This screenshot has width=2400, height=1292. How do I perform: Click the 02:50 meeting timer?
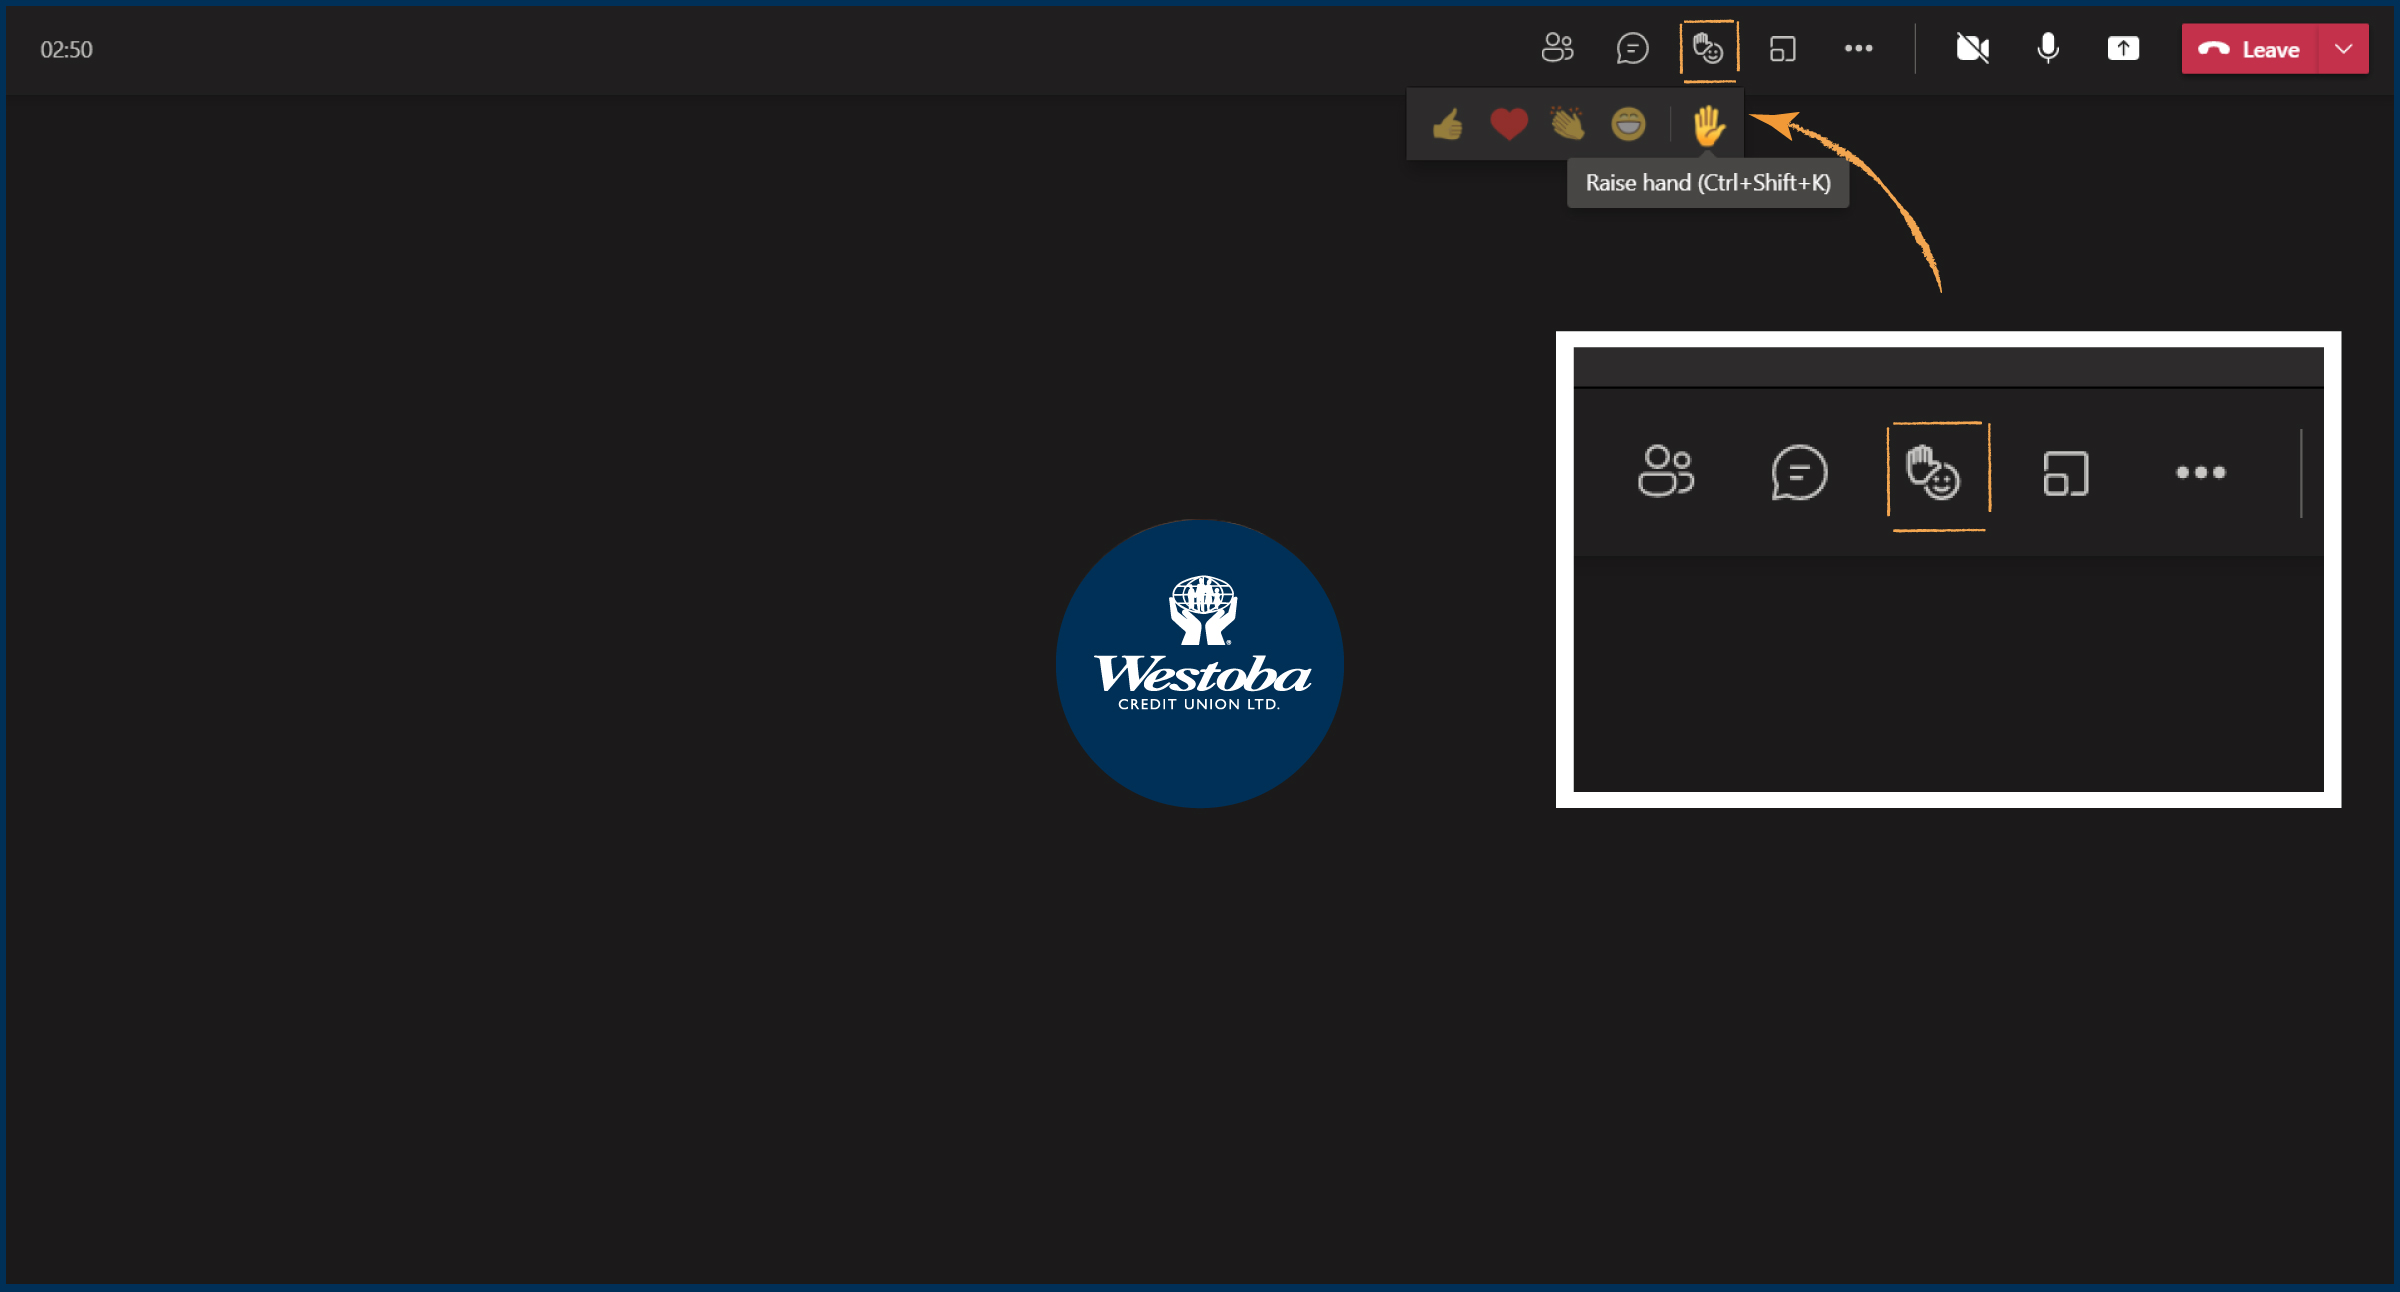click(66, 50)
